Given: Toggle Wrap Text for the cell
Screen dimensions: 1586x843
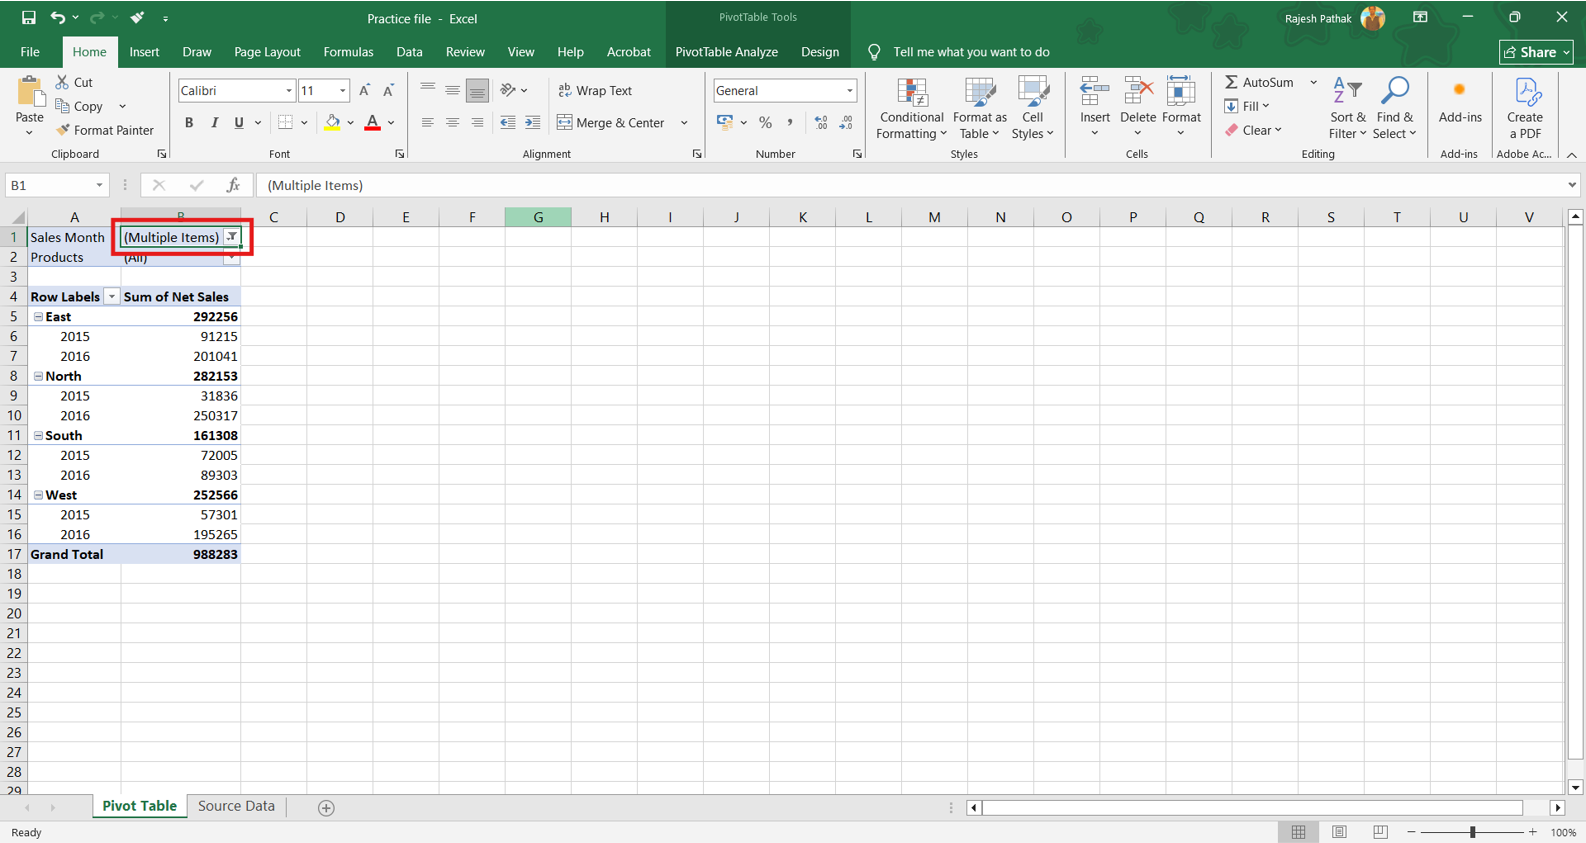Looking at the screenshot, I should pyautogui.click(x=595, y=91).
